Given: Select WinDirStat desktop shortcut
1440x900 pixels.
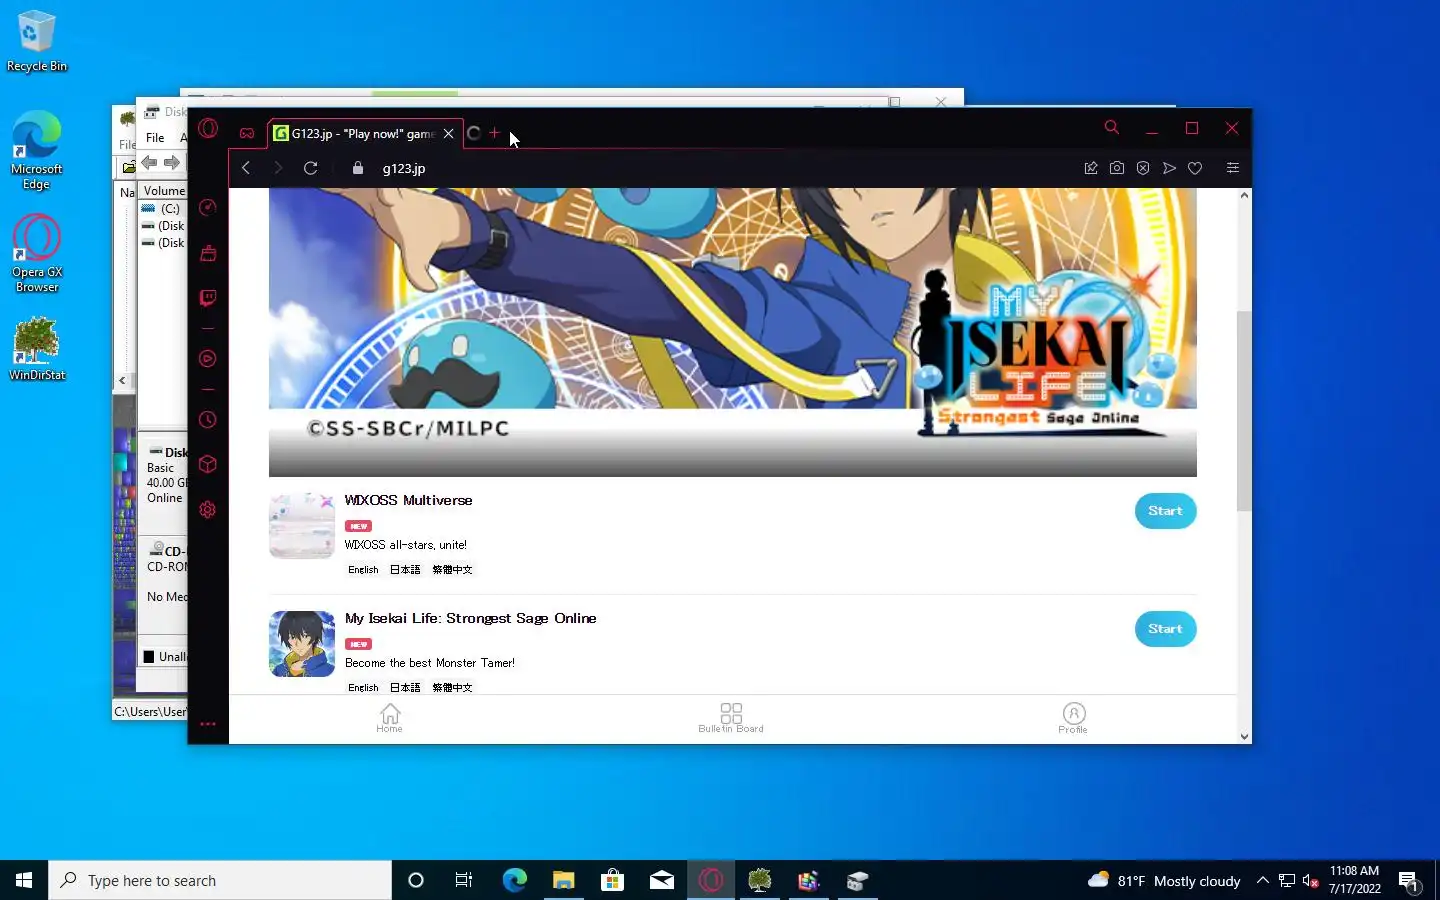Looking at the screenshot, I should coord(37,349).
